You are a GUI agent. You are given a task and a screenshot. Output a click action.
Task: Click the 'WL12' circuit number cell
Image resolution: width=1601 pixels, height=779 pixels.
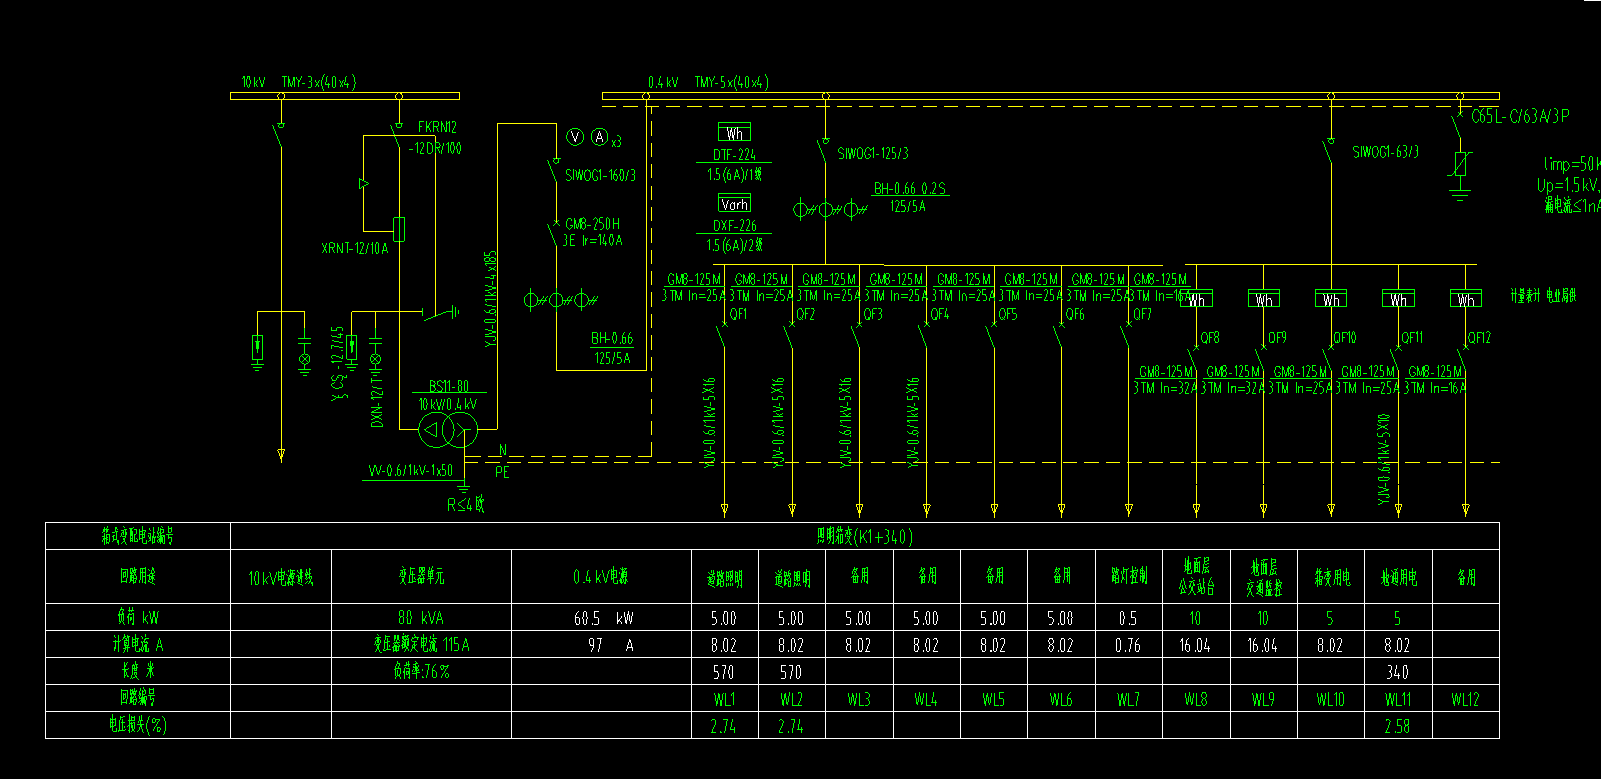[1465, 699]
